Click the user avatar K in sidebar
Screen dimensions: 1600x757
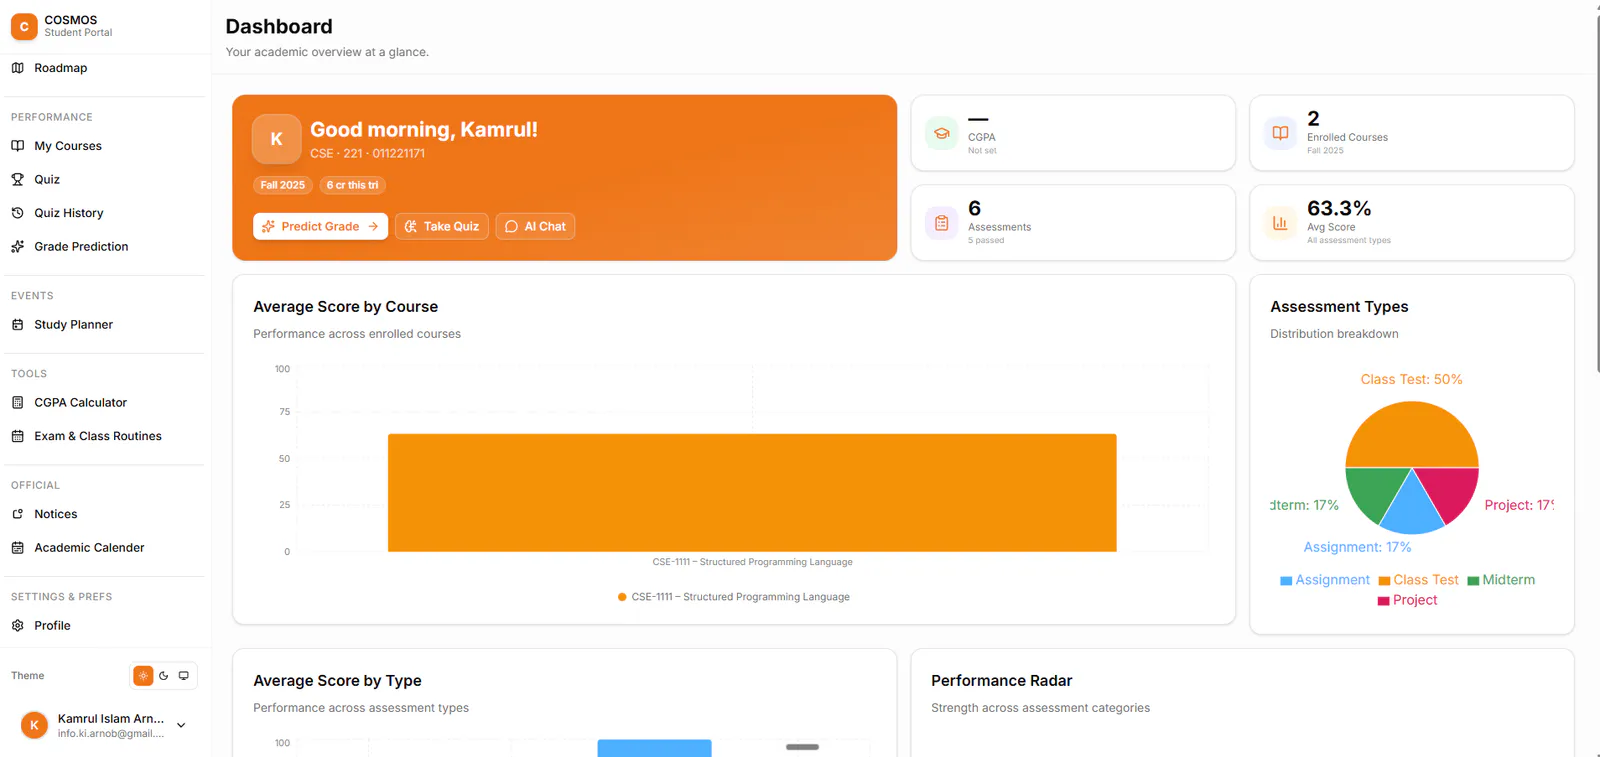tap(34, 725)
